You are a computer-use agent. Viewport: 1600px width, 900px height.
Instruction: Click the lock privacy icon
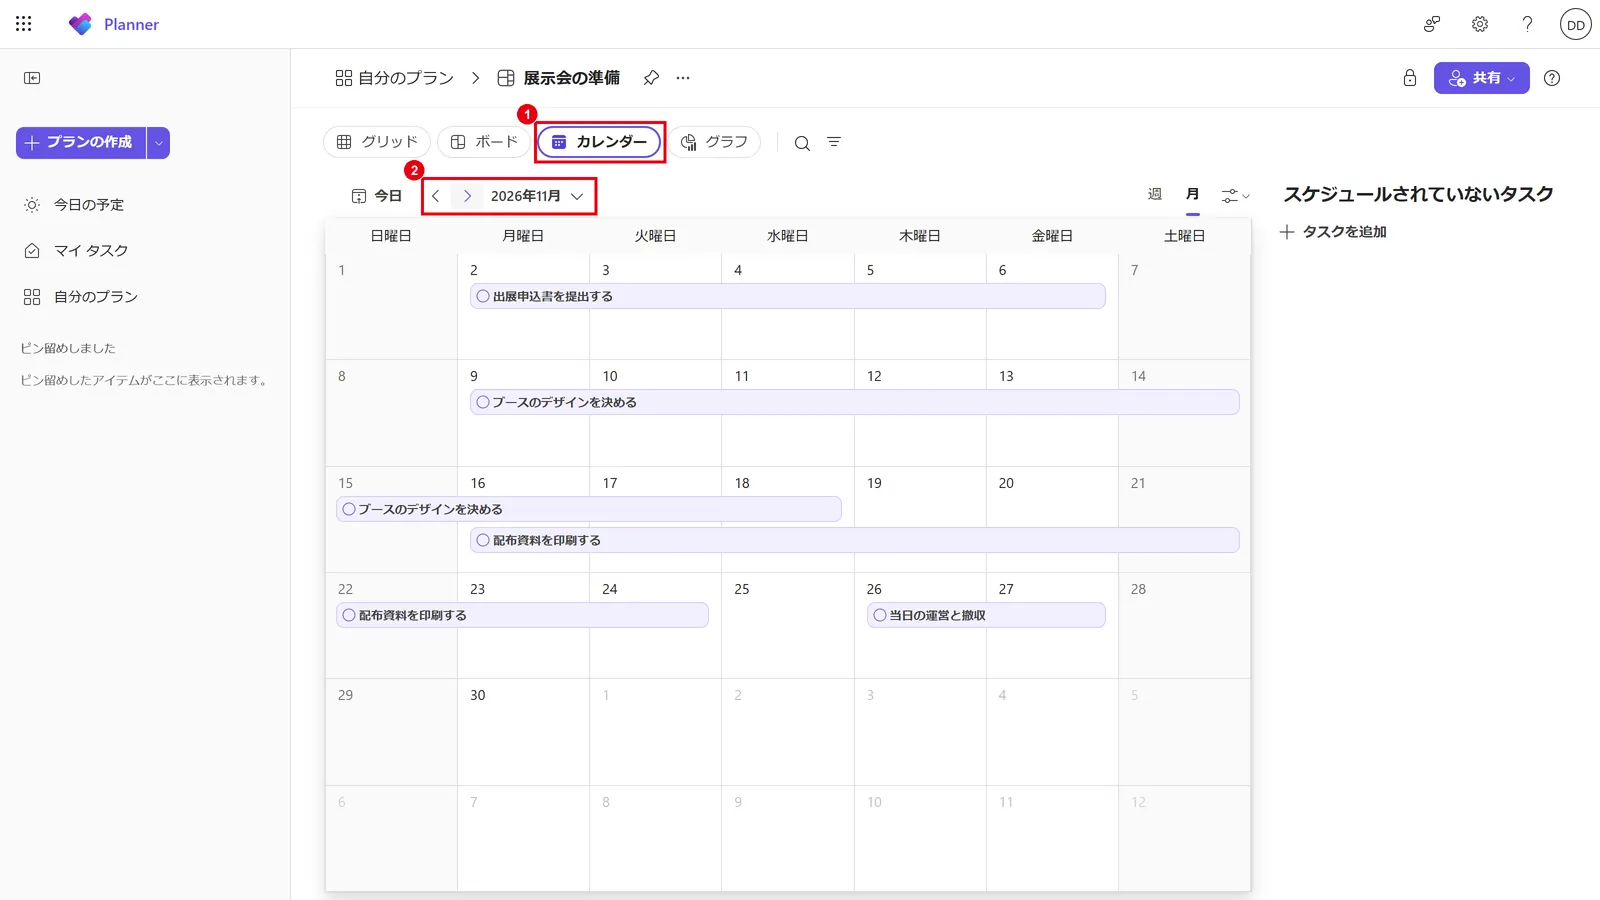click(x=1410, y=78)
